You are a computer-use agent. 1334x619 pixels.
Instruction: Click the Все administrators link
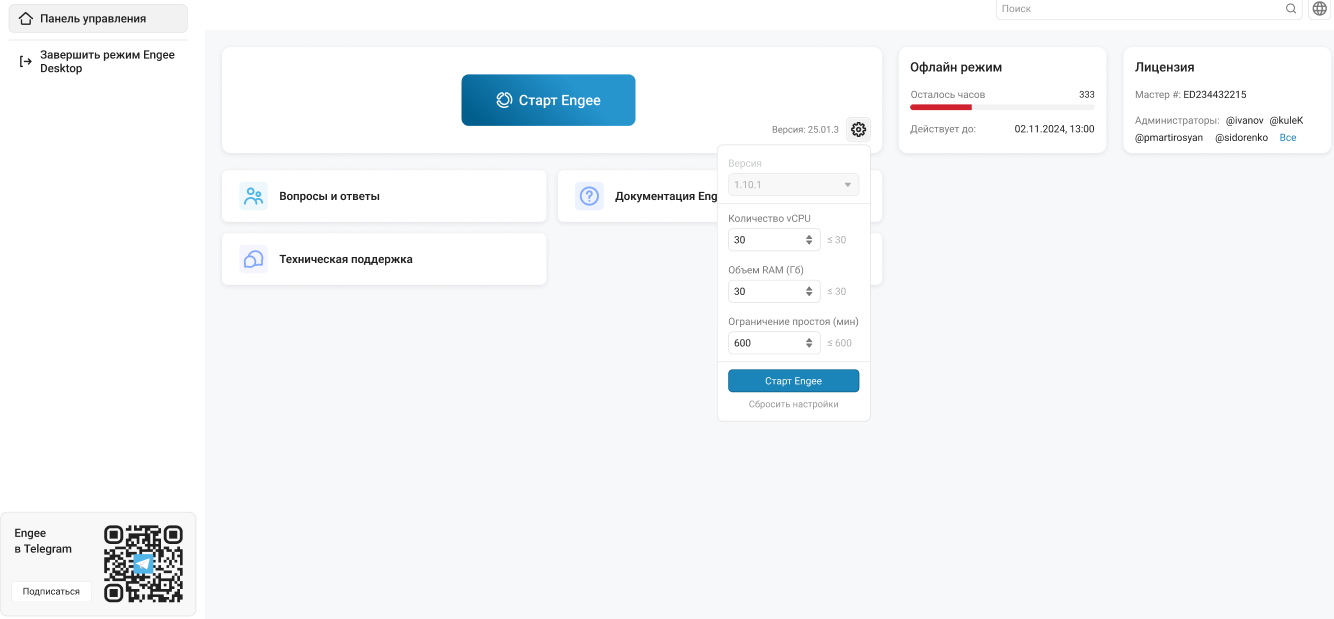click(x=1288, y=138)
